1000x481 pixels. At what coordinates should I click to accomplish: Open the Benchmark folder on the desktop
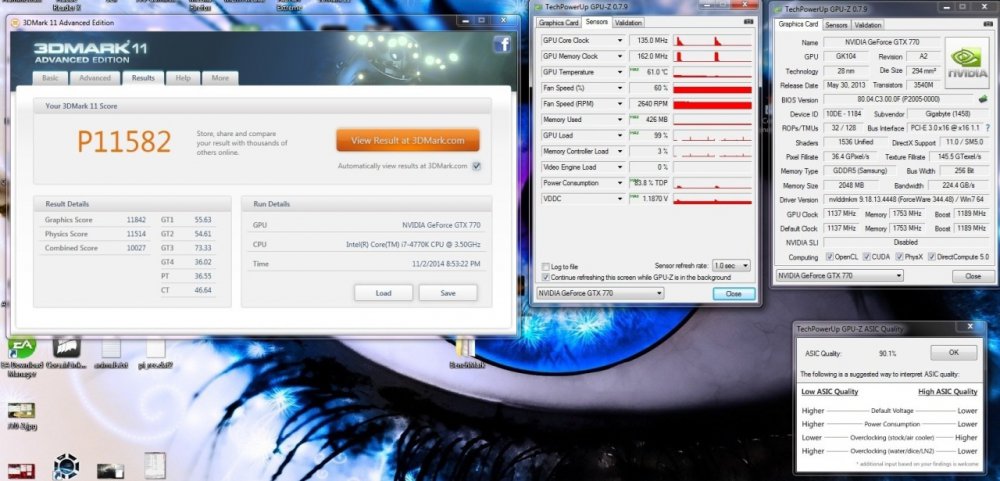(464, 348)
